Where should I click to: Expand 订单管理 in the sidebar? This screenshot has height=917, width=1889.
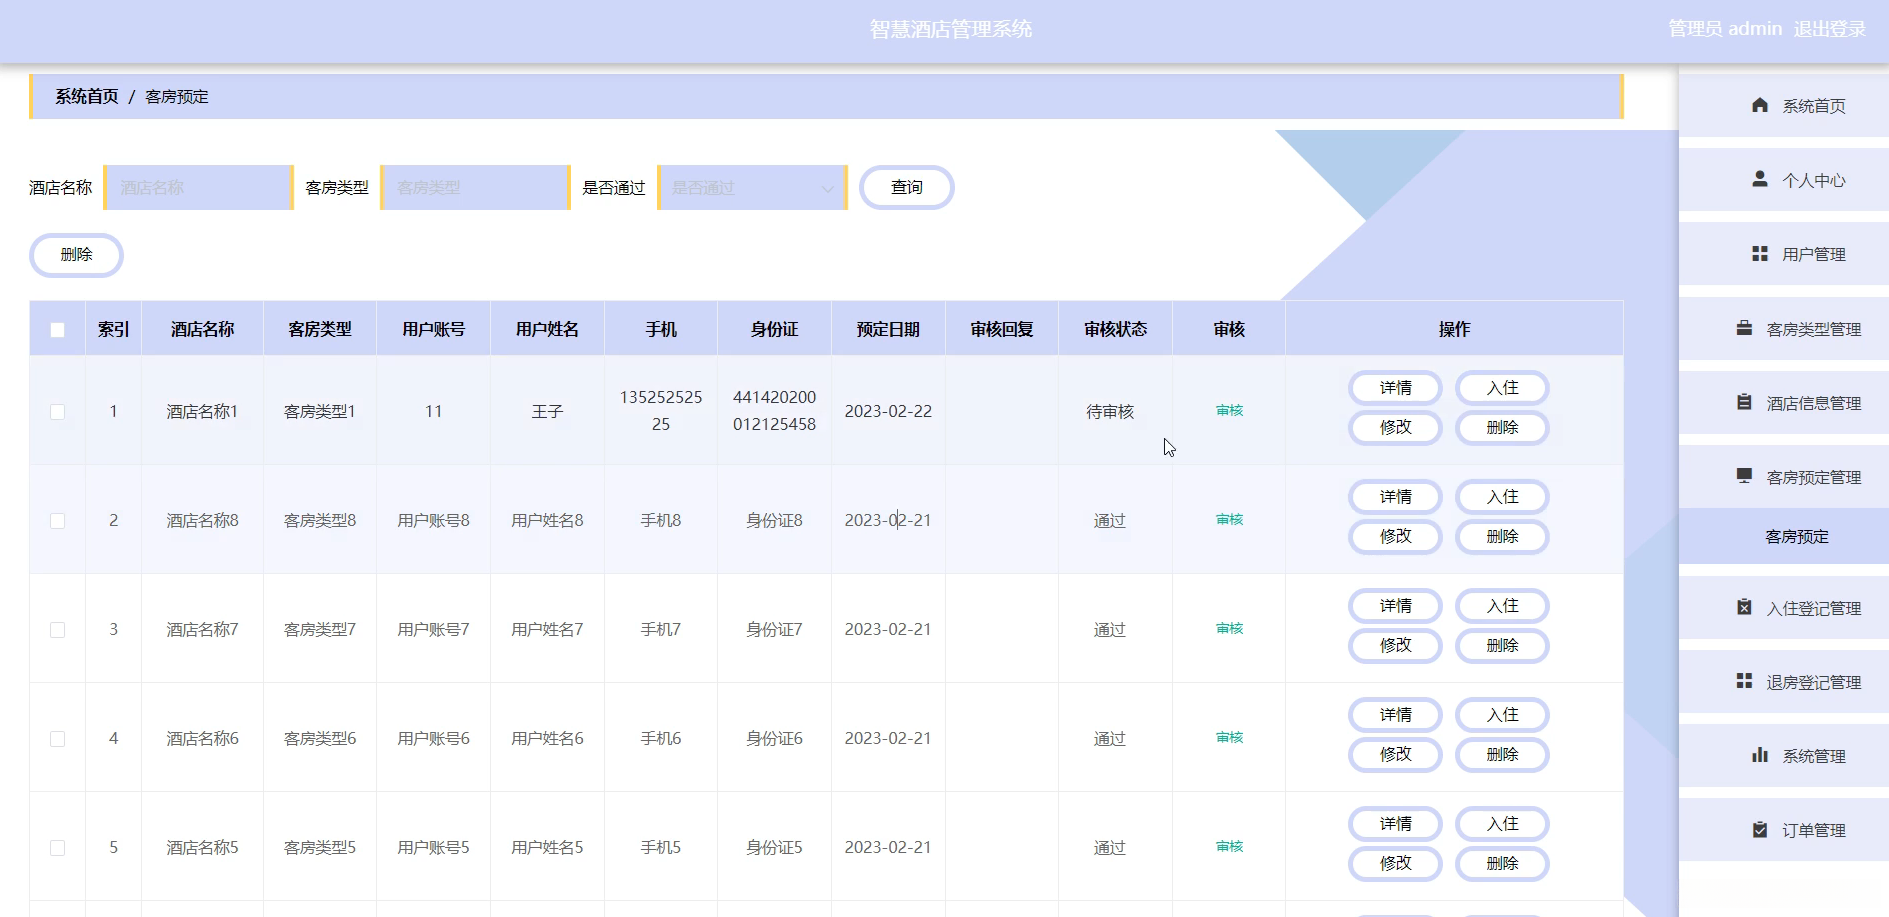coord(1784,830)
